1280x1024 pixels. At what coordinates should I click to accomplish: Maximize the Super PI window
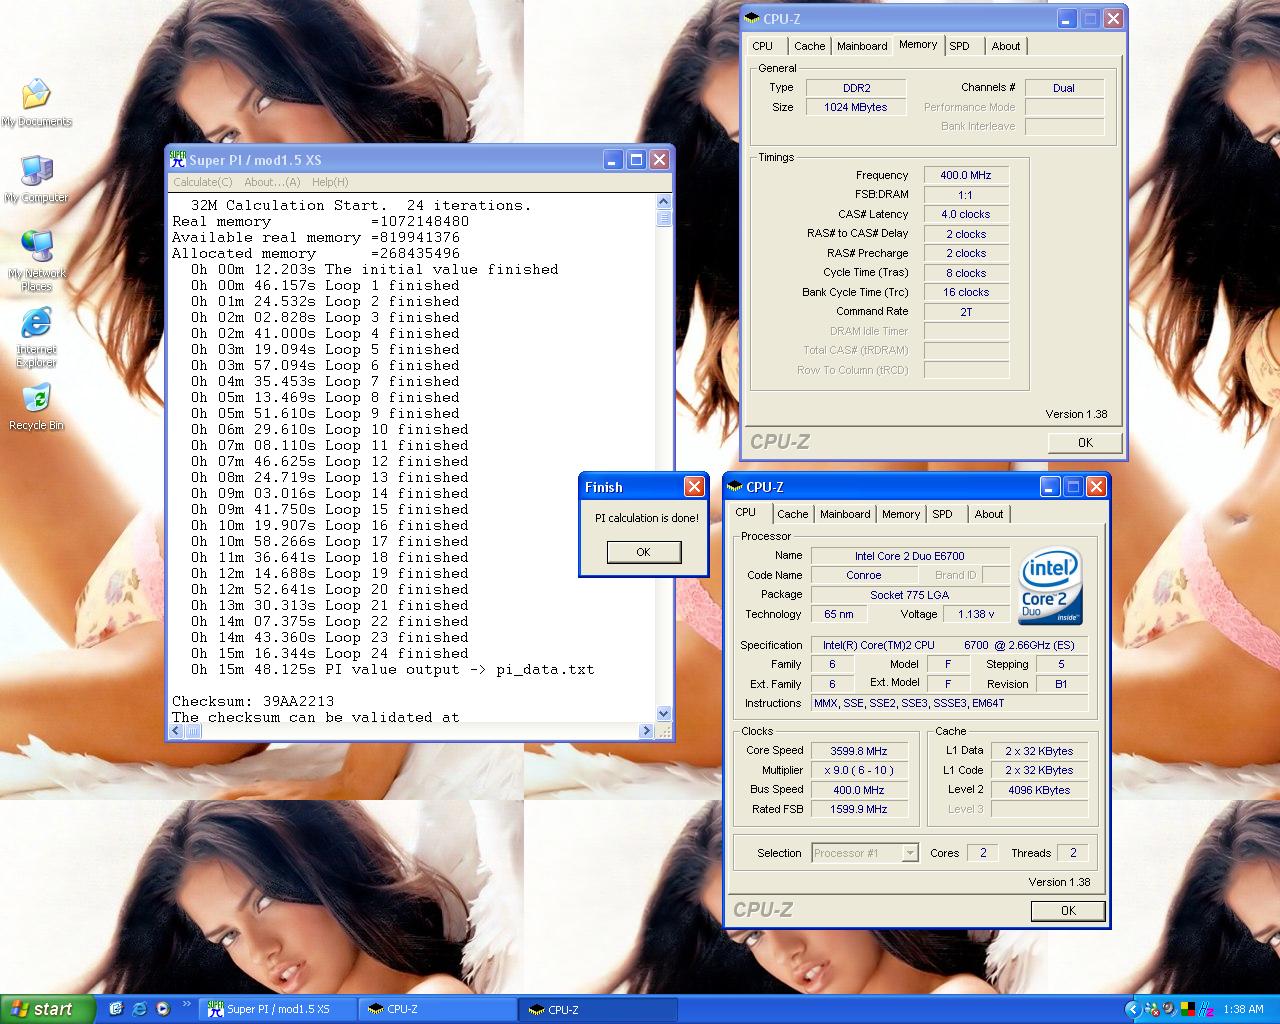coord(636,159)
